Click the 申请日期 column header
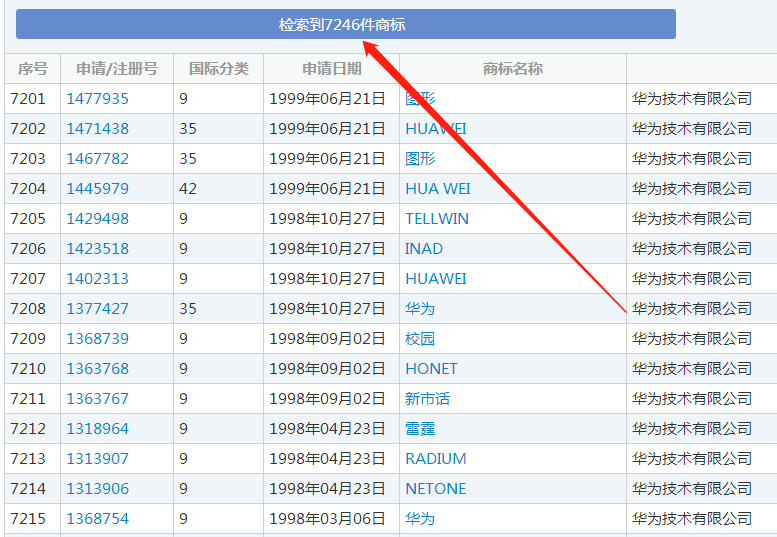 [x=332, y=68]
